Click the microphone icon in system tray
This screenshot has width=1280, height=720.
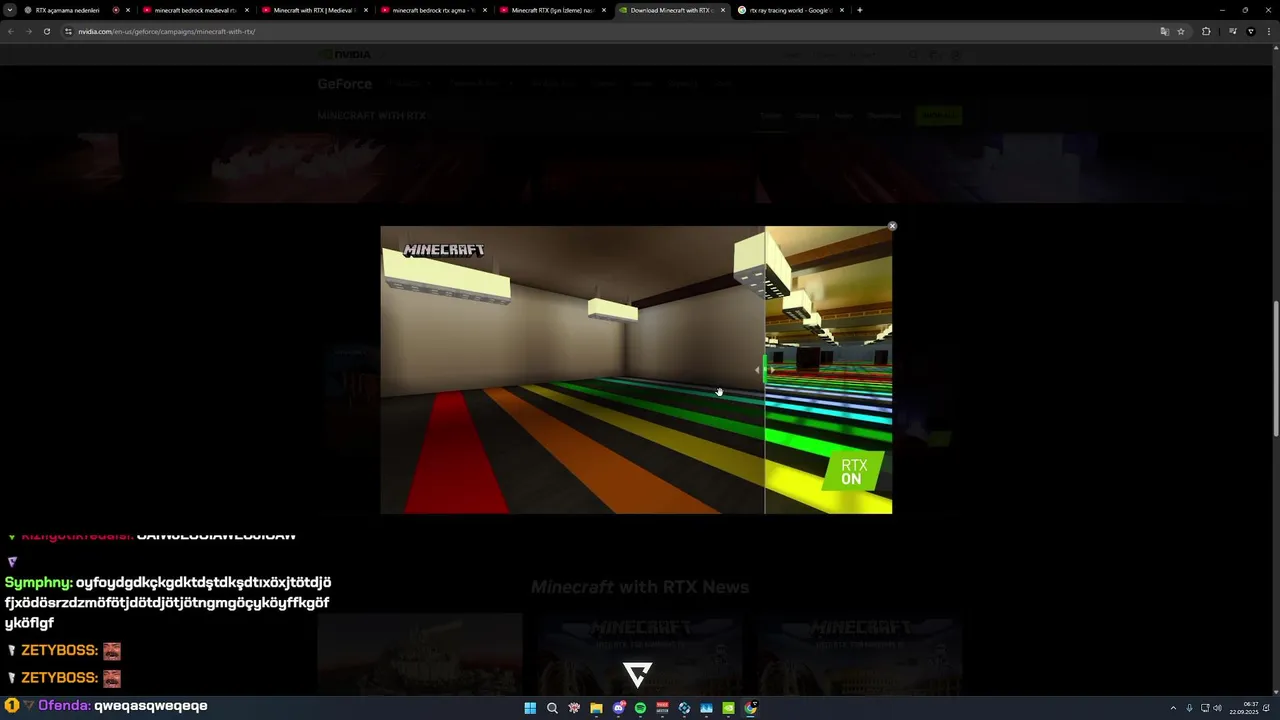[x=1189, y=708]
